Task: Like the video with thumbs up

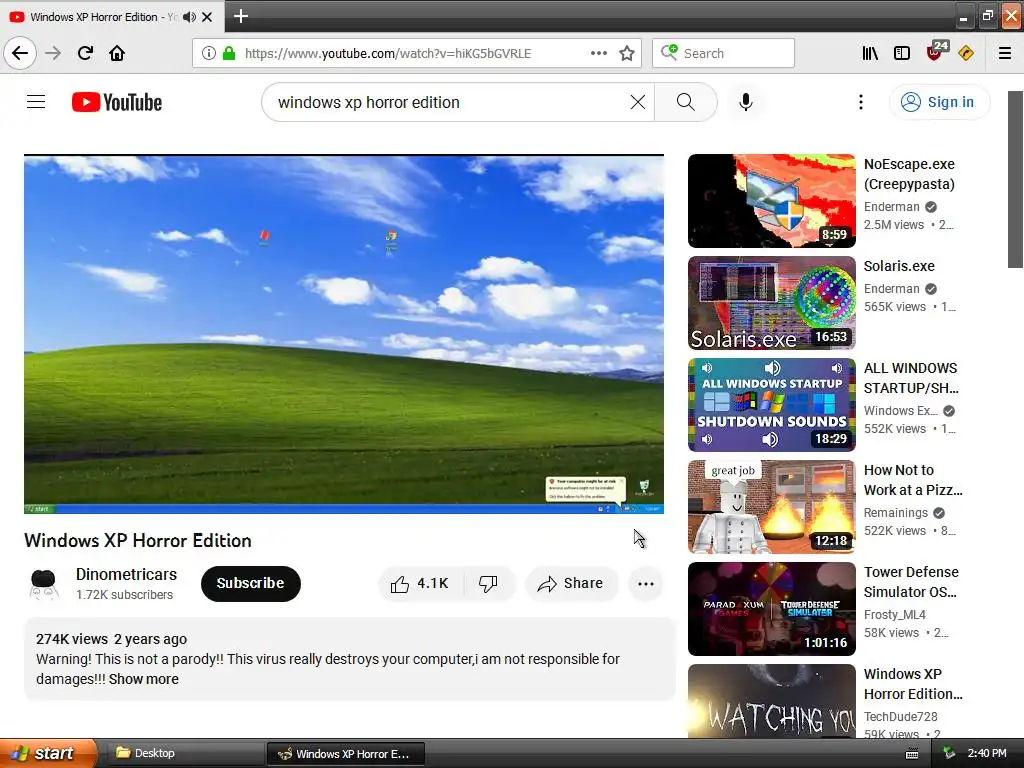Action: pyautogui.click(x=421, y=583)
